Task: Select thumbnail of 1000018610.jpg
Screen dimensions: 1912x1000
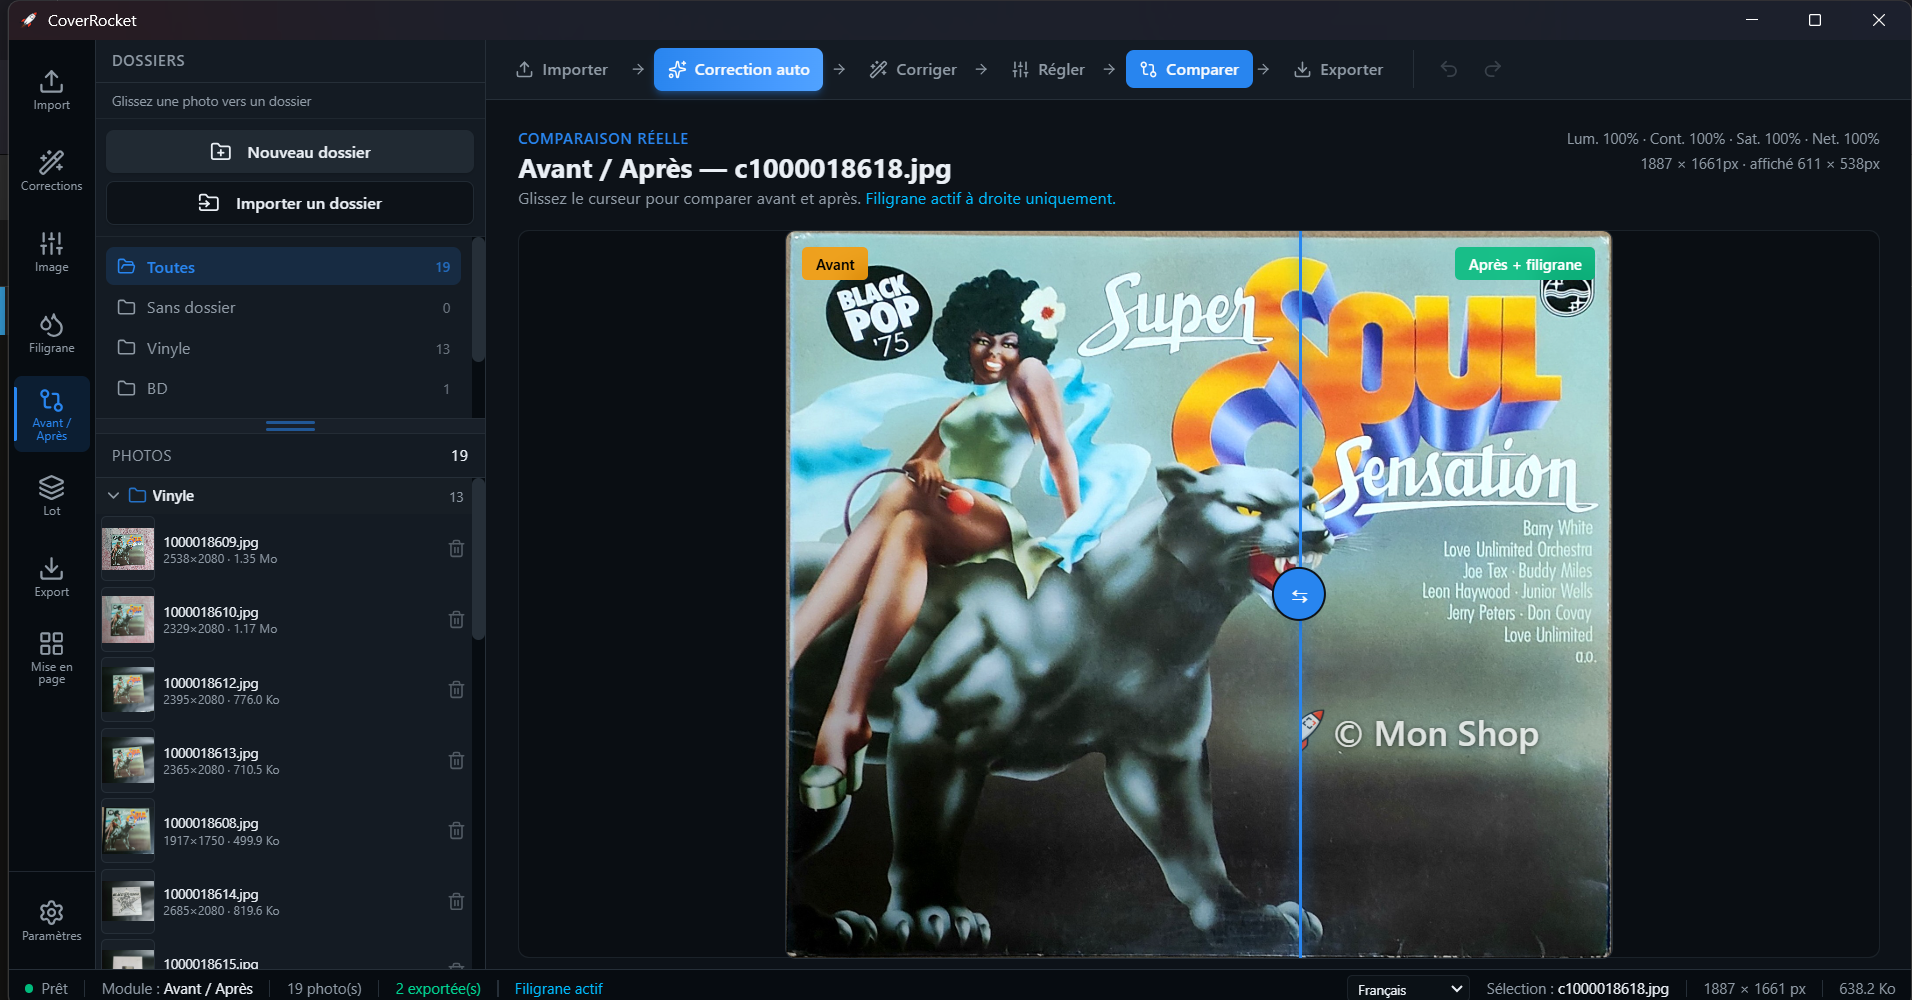Action: point(128,620)
